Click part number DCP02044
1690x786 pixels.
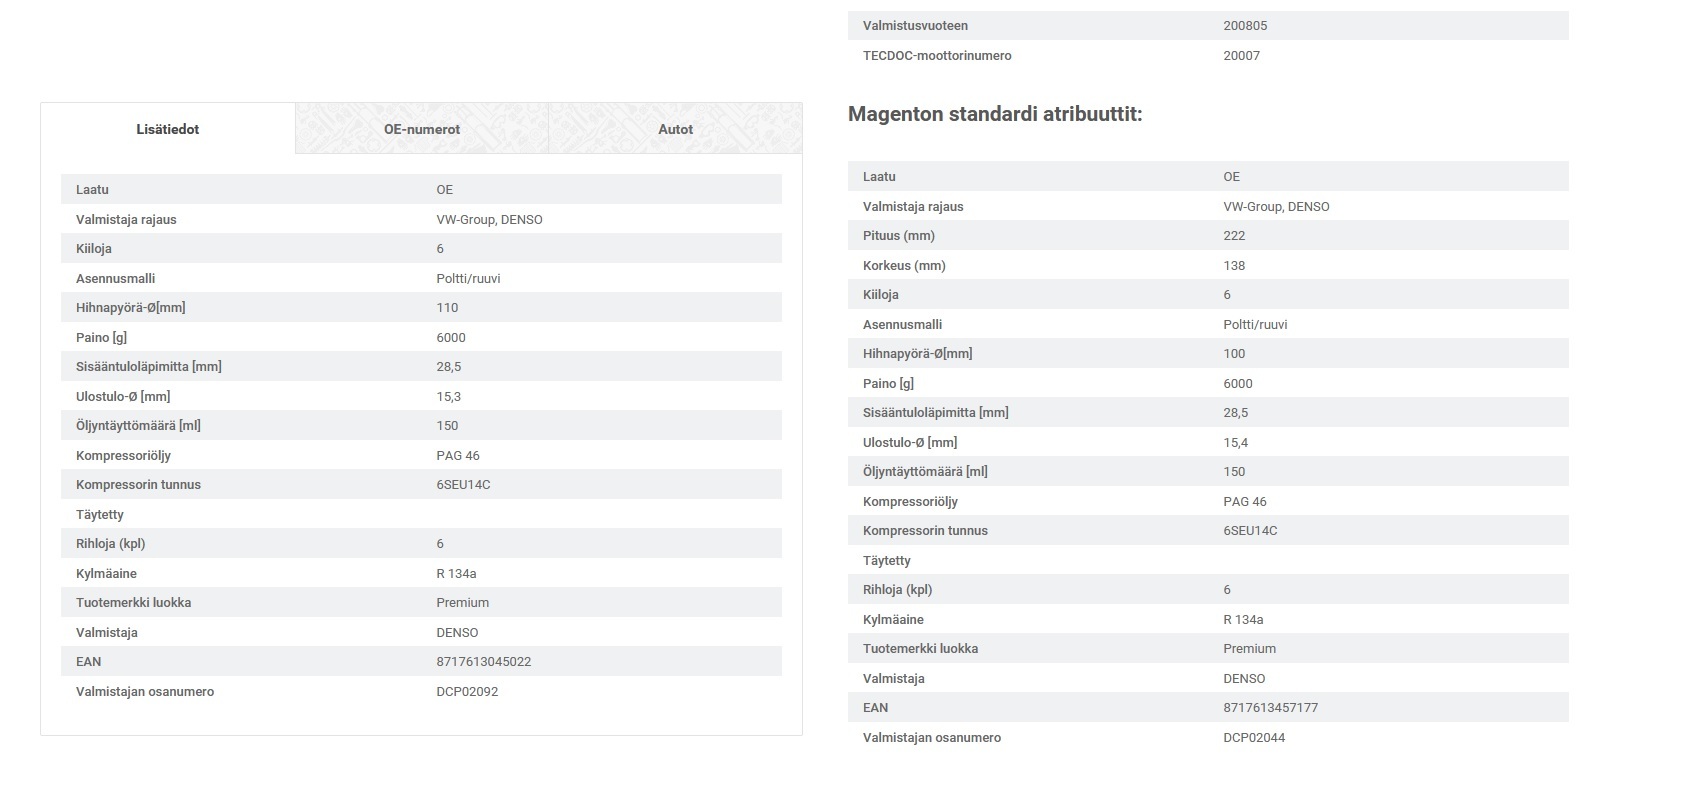[x=1254, y=738]
